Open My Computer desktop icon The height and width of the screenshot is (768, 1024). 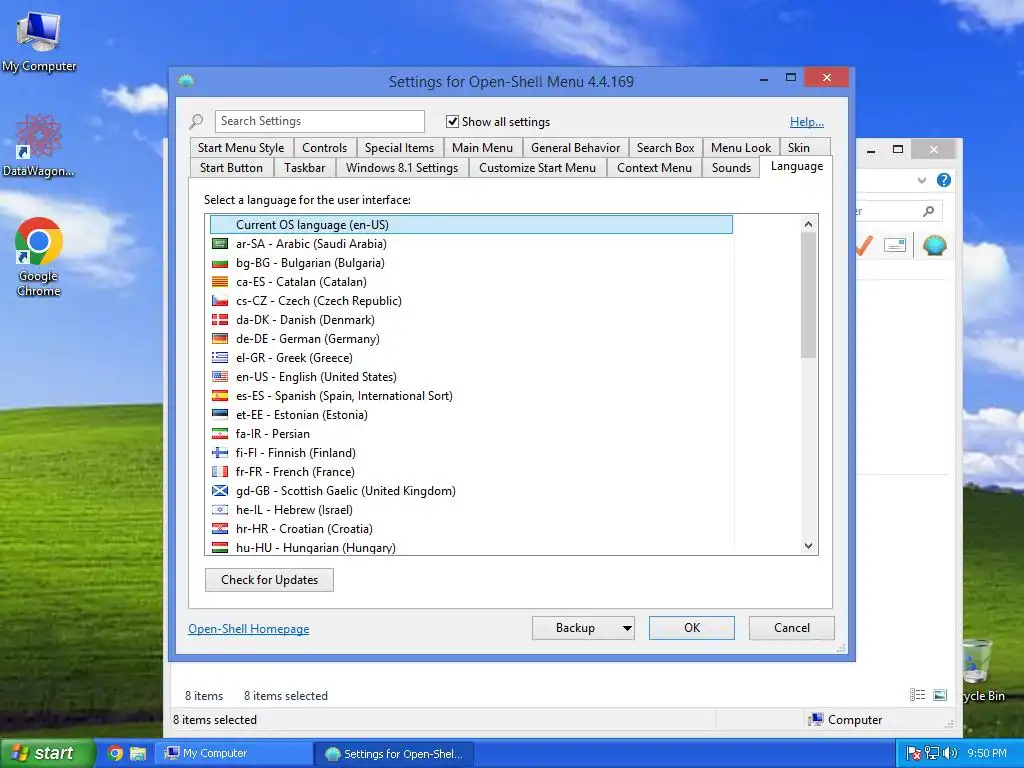[39, 40]
